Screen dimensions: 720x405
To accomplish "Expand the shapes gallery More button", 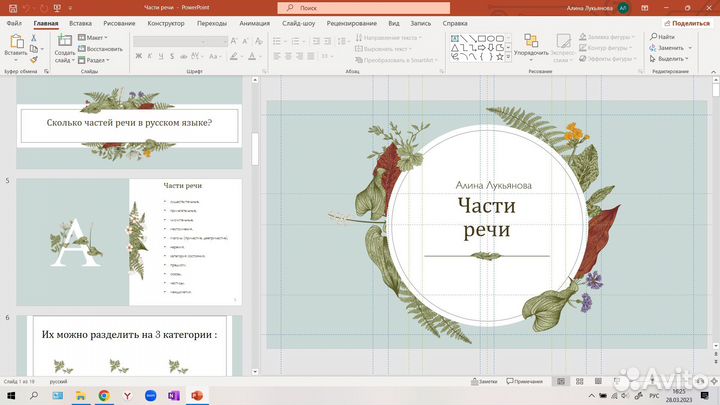I will (508, 57).
